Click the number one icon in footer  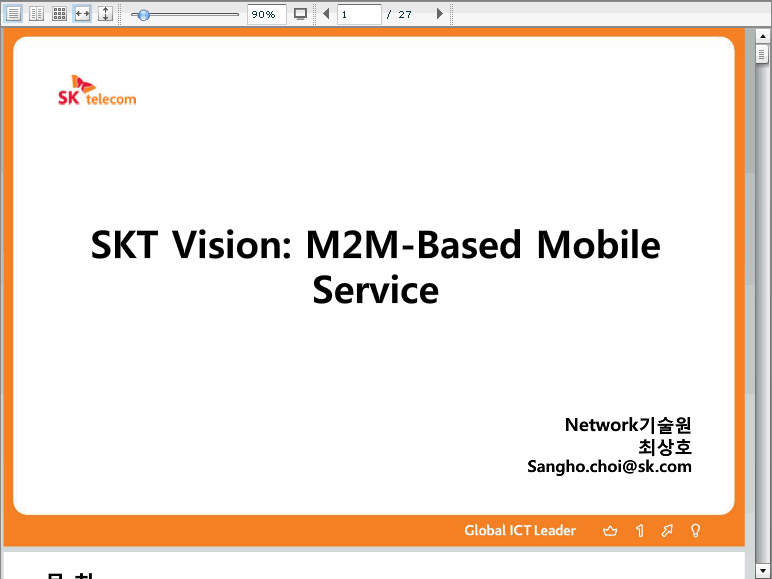pos(640,531)
